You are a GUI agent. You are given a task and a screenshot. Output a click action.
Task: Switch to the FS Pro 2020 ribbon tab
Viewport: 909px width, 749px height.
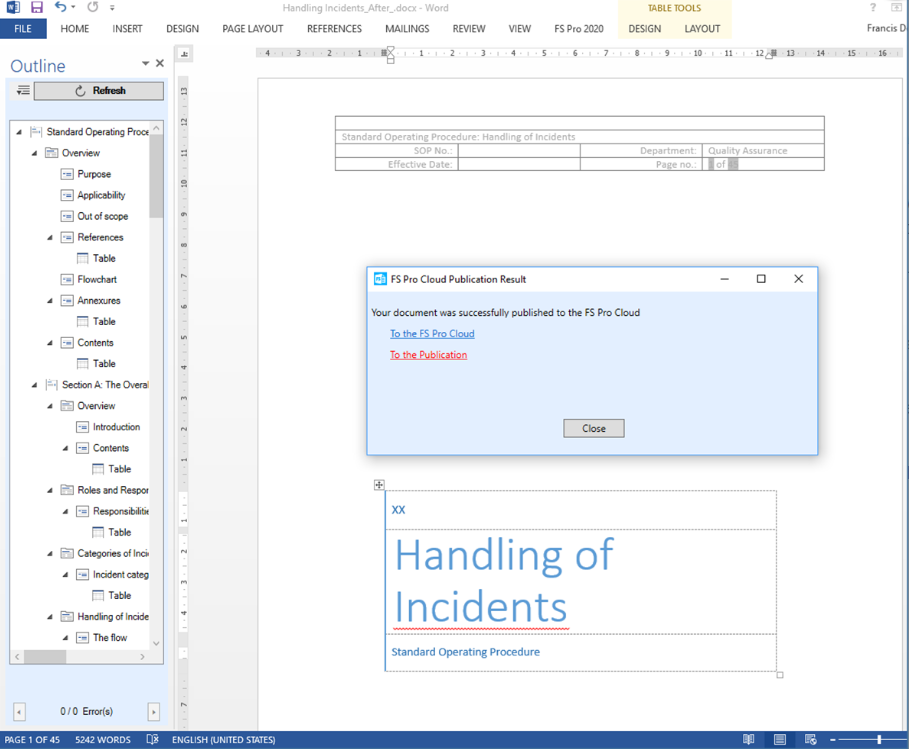578,28
